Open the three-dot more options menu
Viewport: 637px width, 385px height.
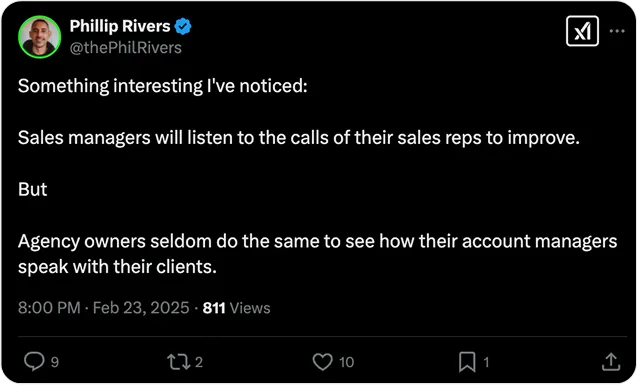coord(617,31)
